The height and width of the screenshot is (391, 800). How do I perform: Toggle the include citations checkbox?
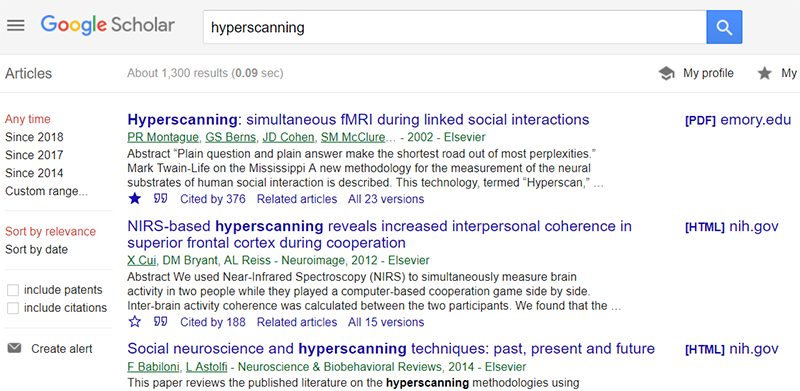click(13, 308)
